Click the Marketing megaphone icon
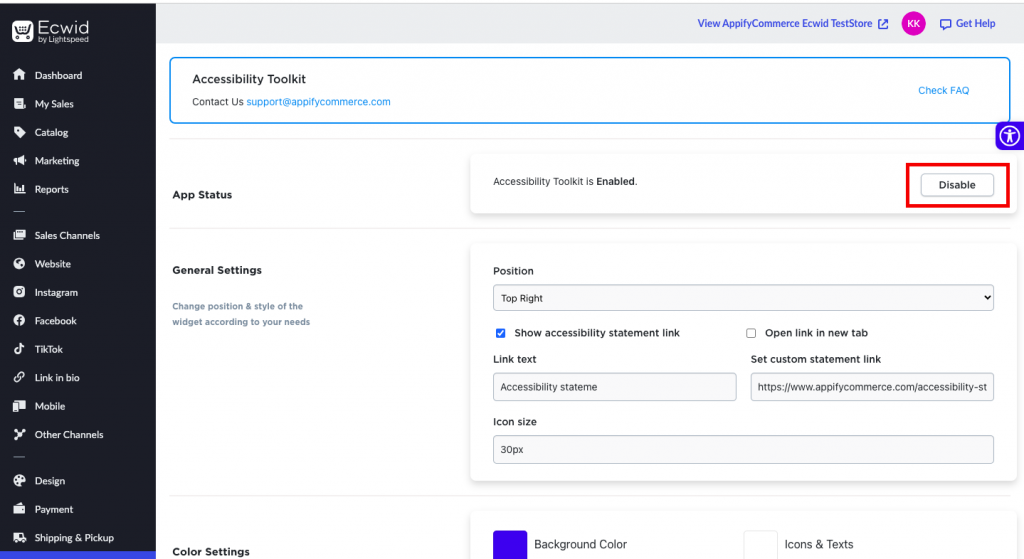Image resolution: width=1024 pixels, height=559 pixels. pos(20,160)
